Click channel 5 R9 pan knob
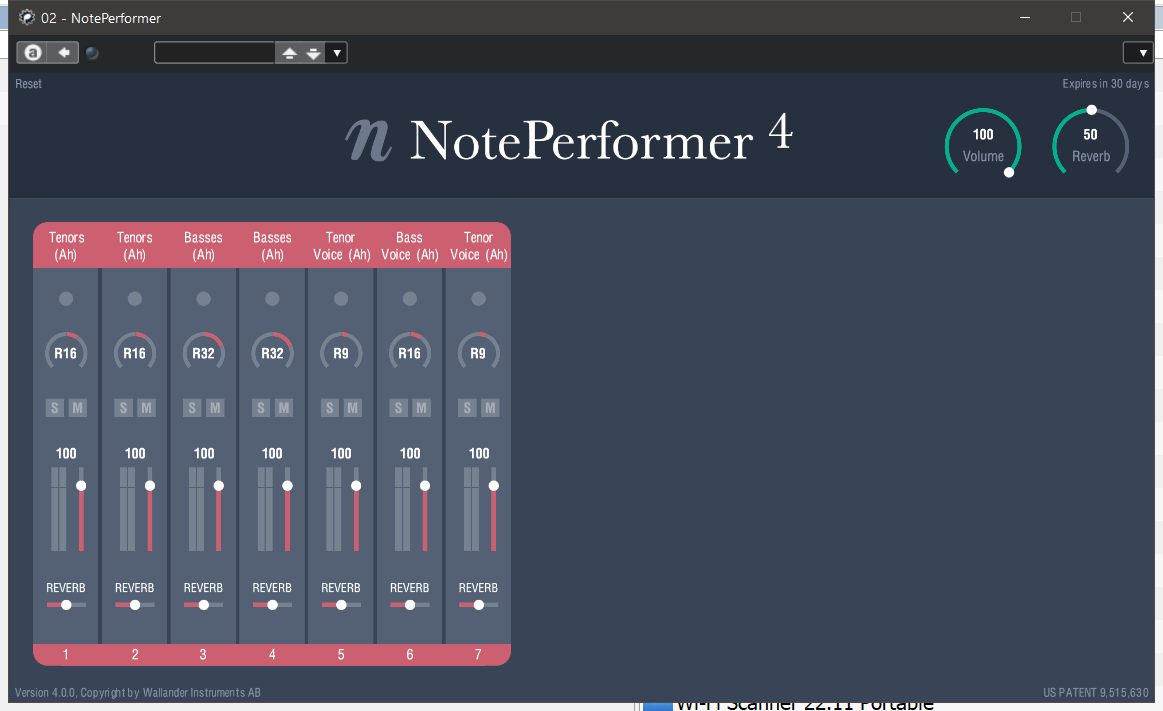Screen dimensions: 1163x711 340,353
